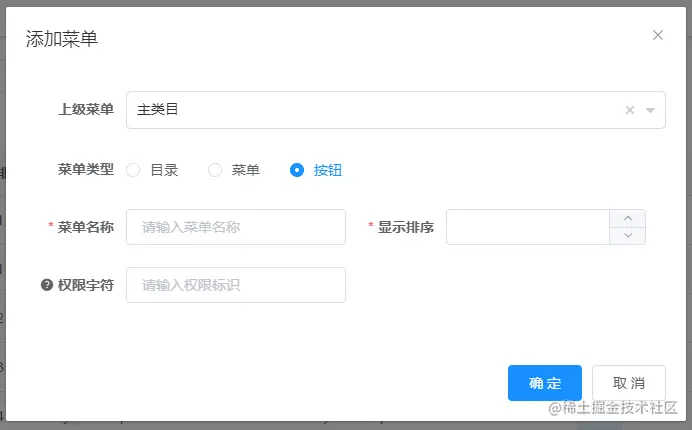Cancel with the 取消 button
Viewport: 692px width, 430px height.
click(628, 383)
